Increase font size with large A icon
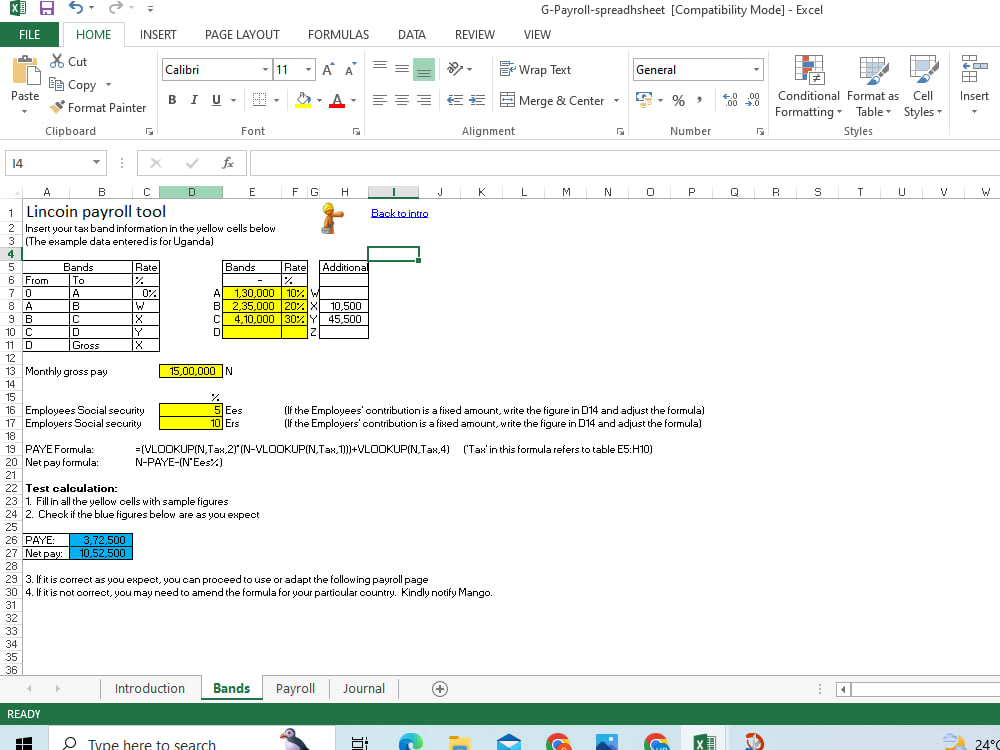1000x750 pixels. click(x=328, y=70)
